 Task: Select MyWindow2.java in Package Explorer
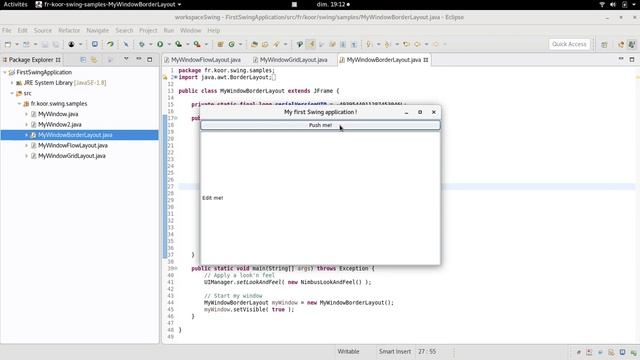(x=60, y=124)
